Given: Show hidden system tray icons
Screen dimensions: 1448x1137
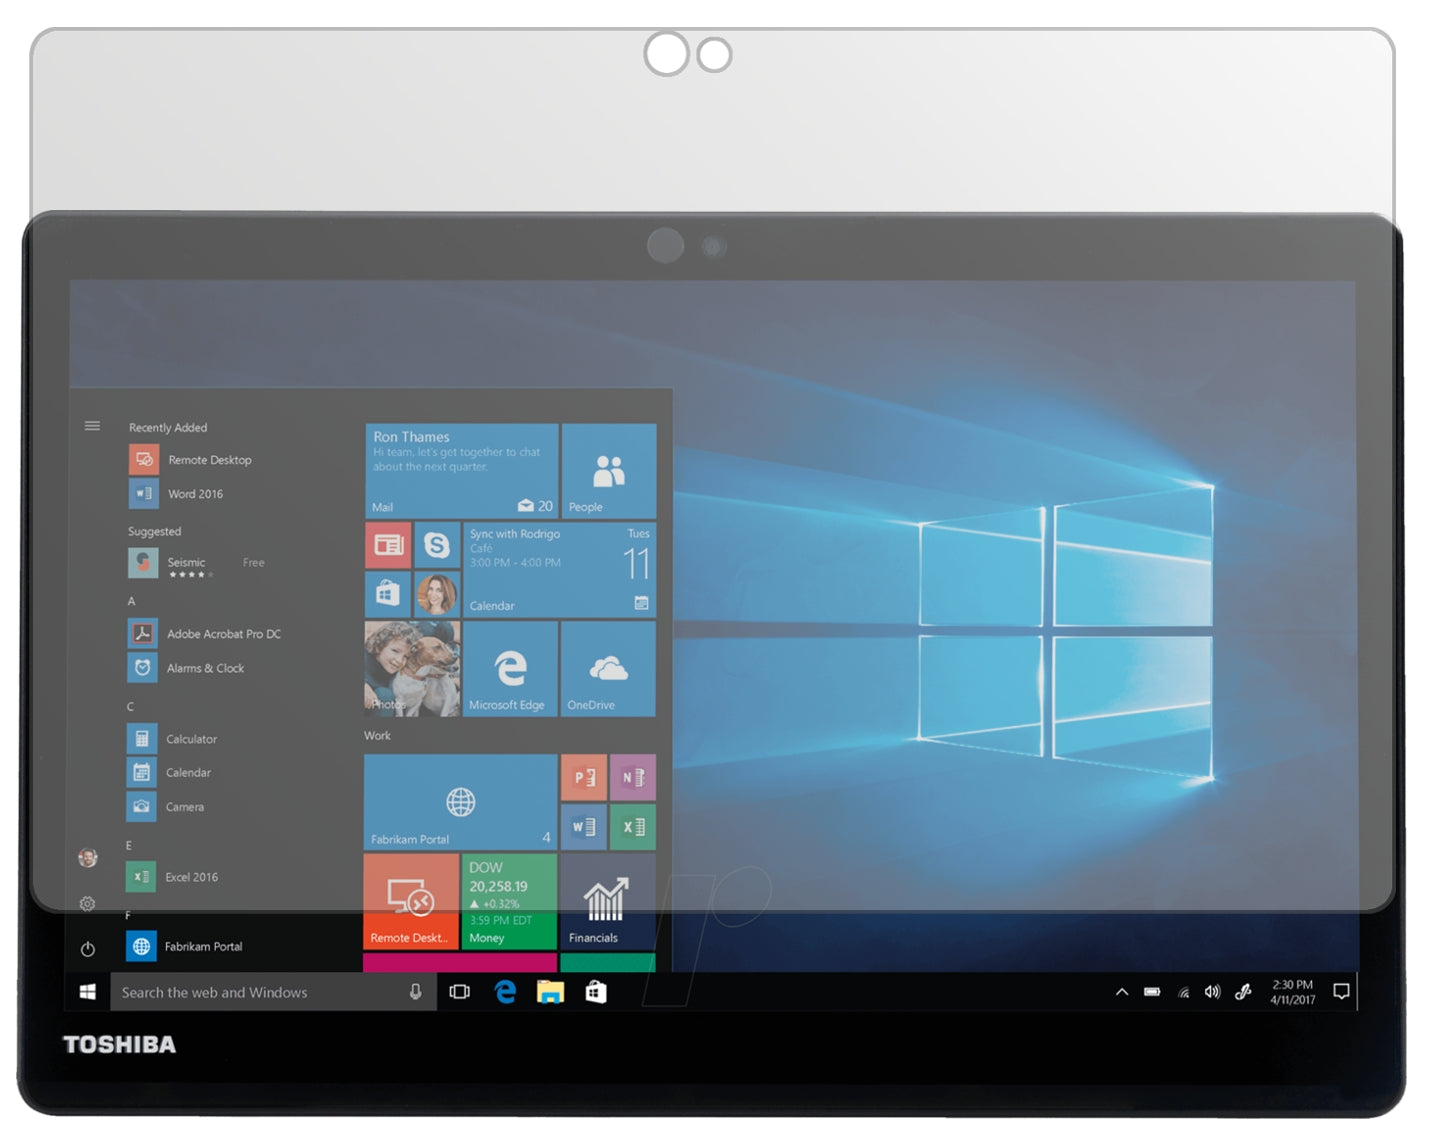Looking at the screenshot, I should click(1122, 992).
